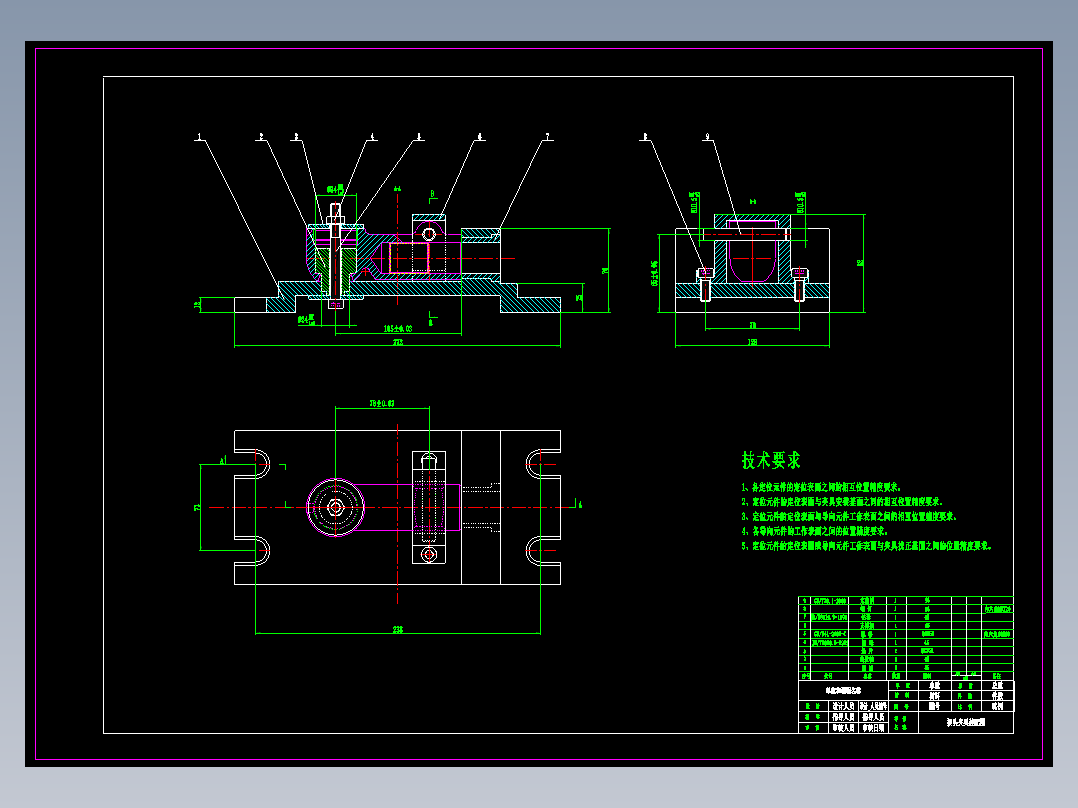
Task: Select the 238 dimension in plan view
Action: click(397, 629)
